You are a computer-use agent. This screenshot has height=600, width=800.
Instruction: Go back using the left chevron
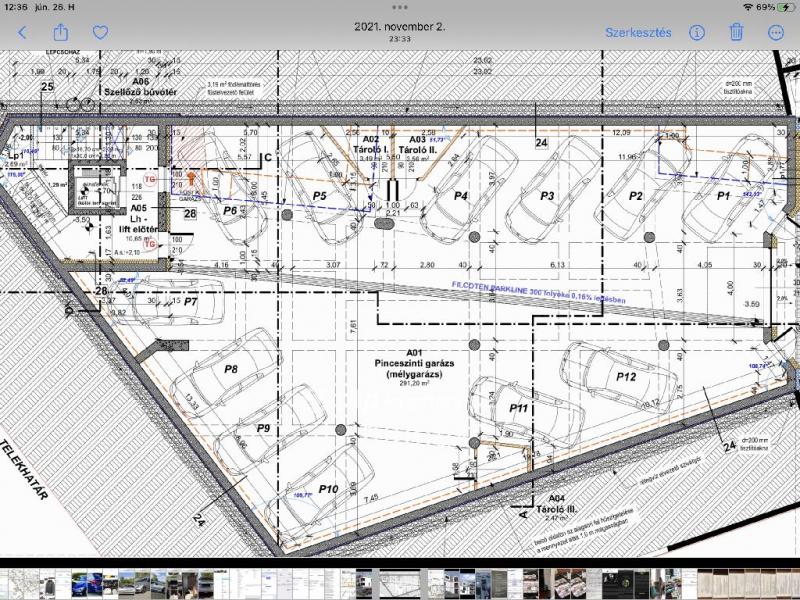tap(22, 33)
